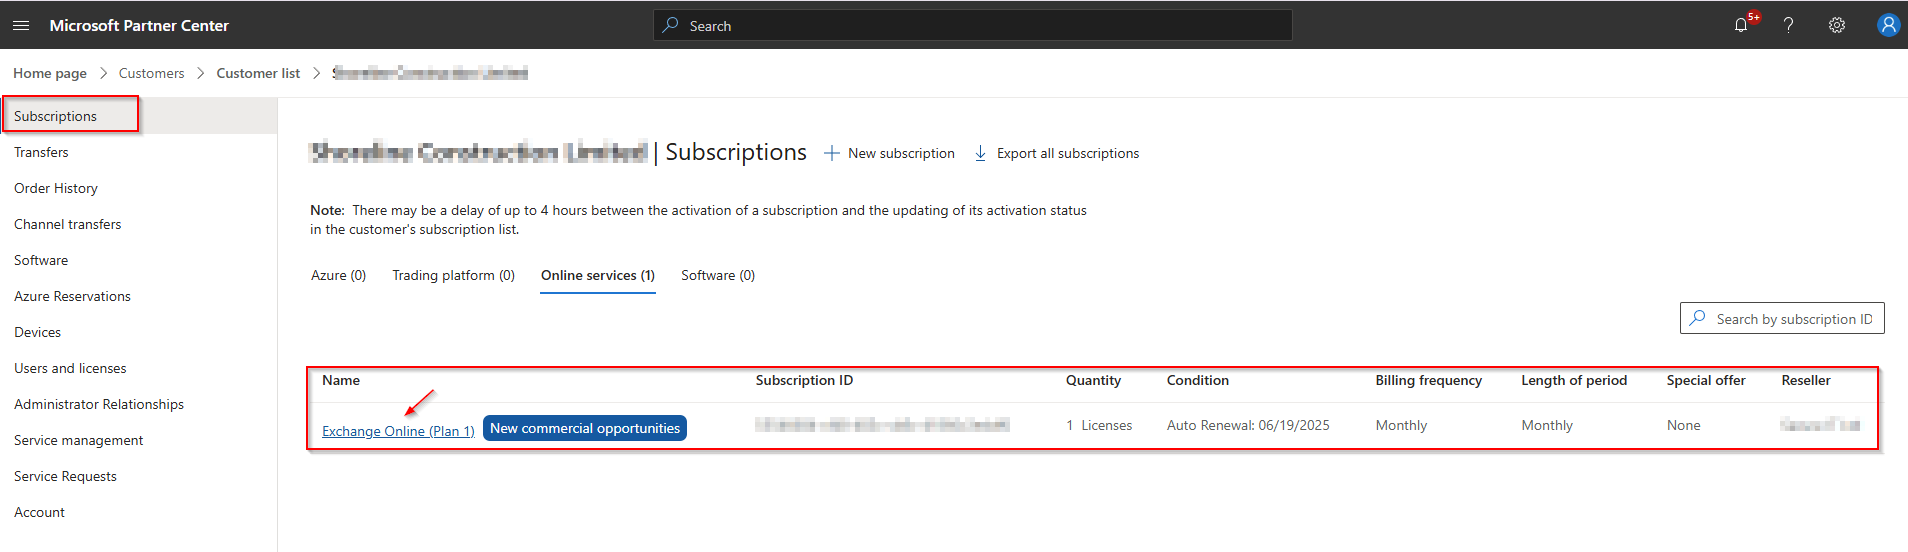Click the plus icon for New subscription

coord(831,153)
